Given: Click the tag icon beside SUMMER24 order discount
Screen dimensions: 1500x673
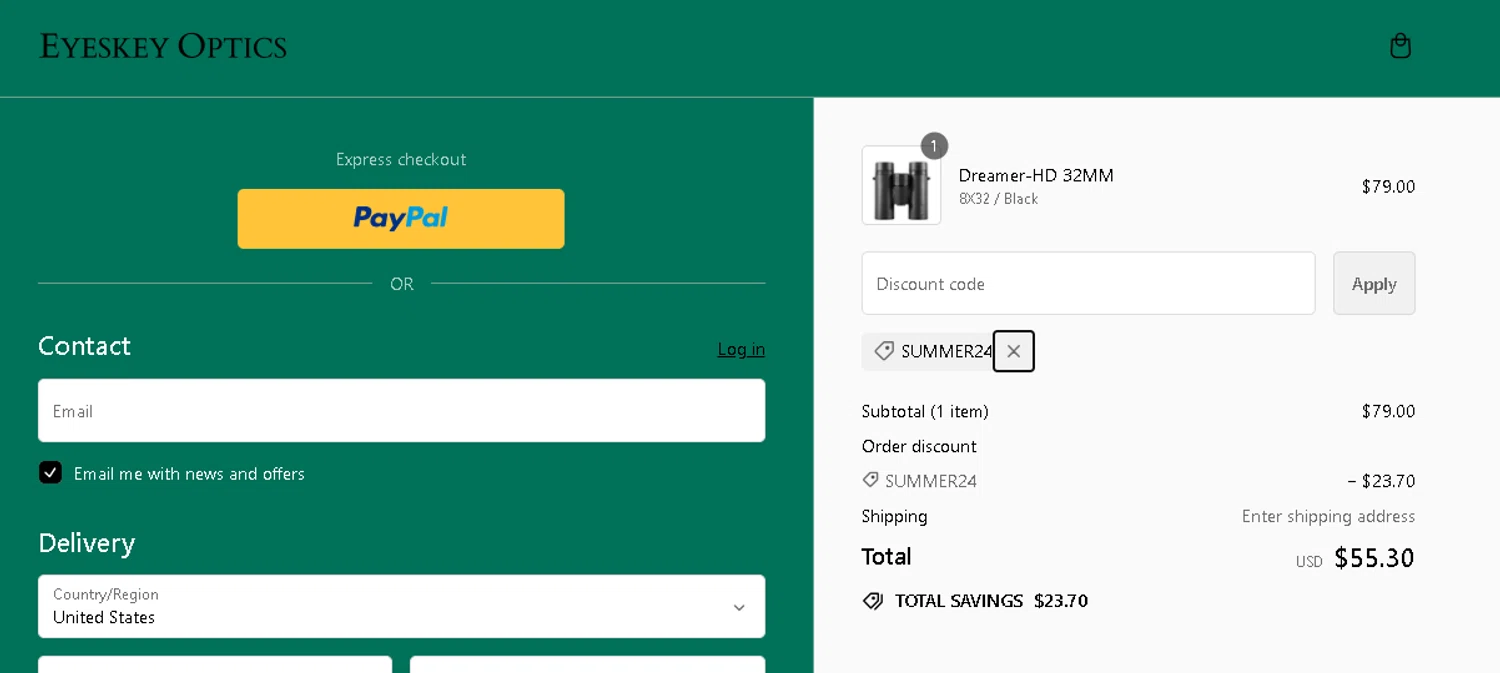Looking at the screenshot, I should 870,480.
